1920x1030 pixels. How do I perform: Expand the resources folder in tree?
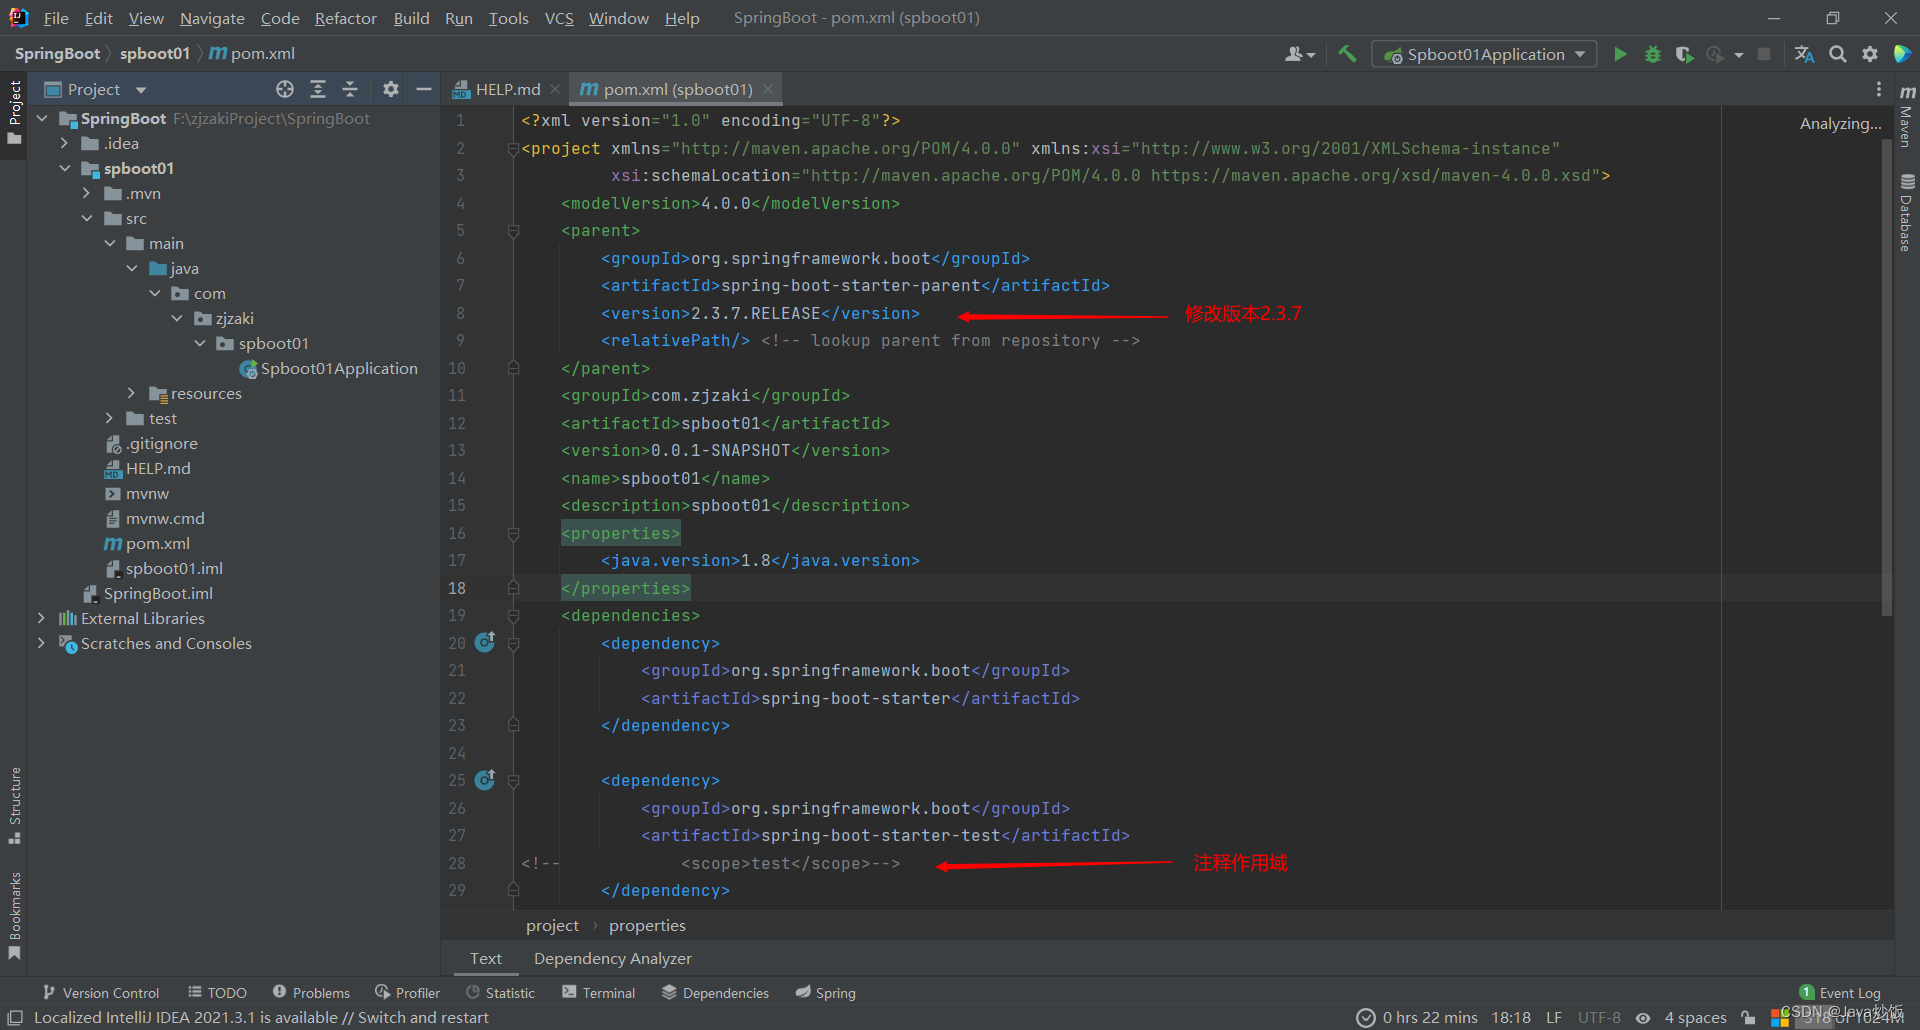tap(131, 393)
